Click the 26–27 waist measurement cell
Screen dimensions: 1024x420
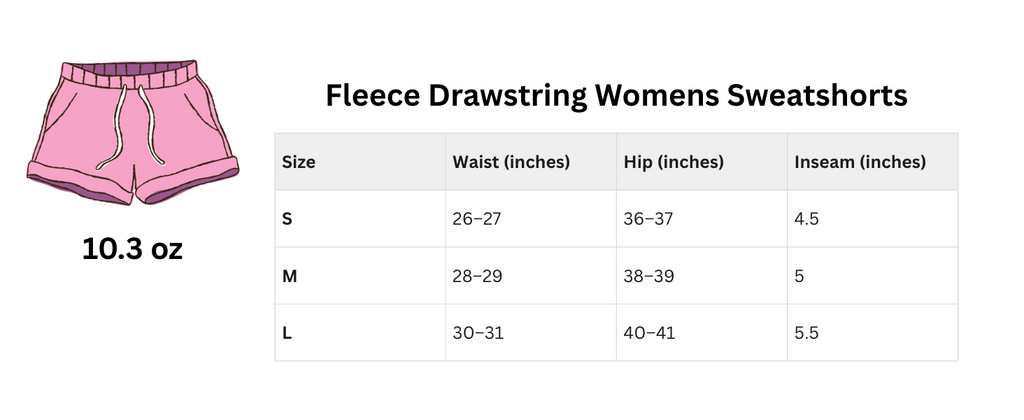click(x=477, y=218)
